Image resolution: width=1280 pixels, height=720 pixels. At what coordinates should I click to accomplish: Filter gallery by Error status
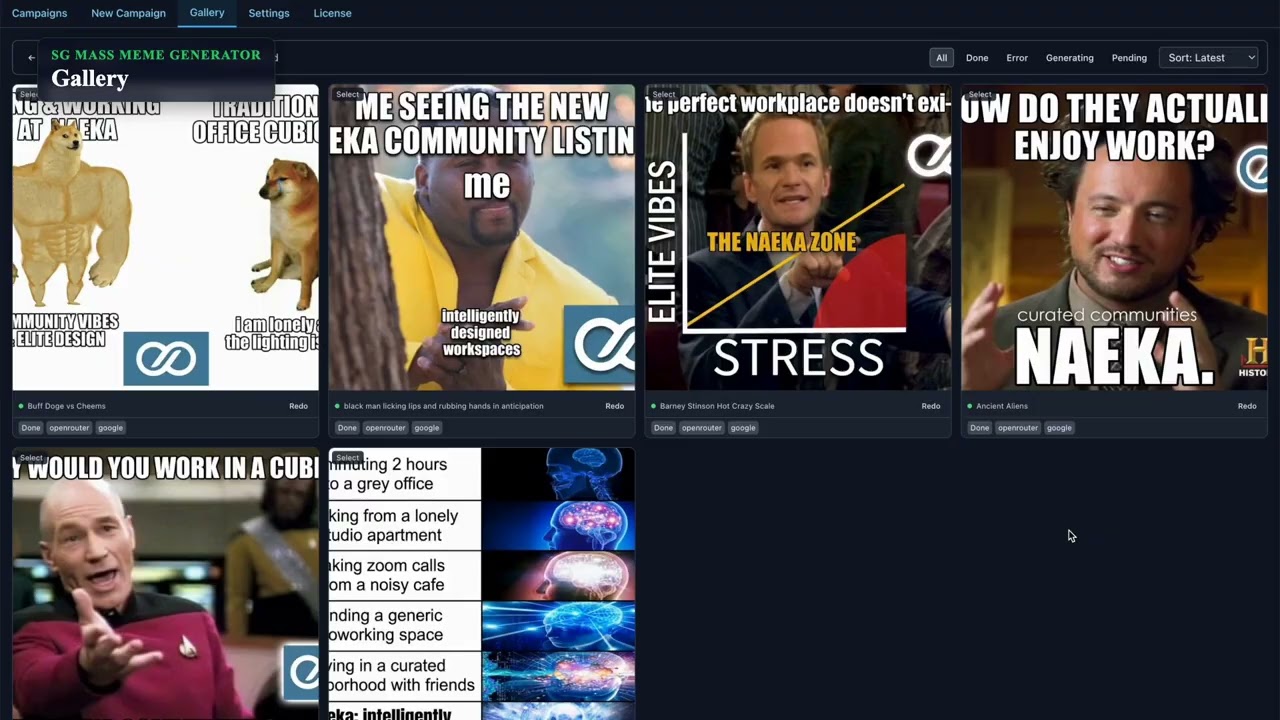[x=1017, y=58]
